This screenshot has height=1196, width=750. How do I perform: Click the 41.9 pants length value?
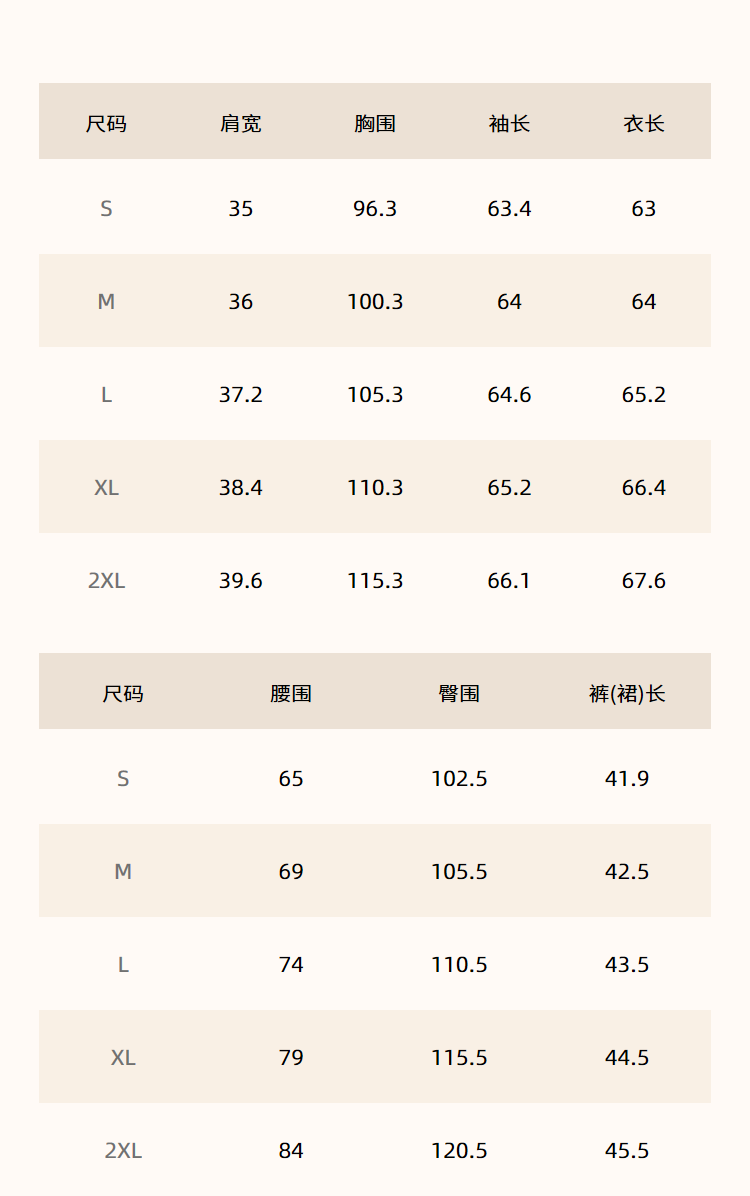(x=627, y=778)
